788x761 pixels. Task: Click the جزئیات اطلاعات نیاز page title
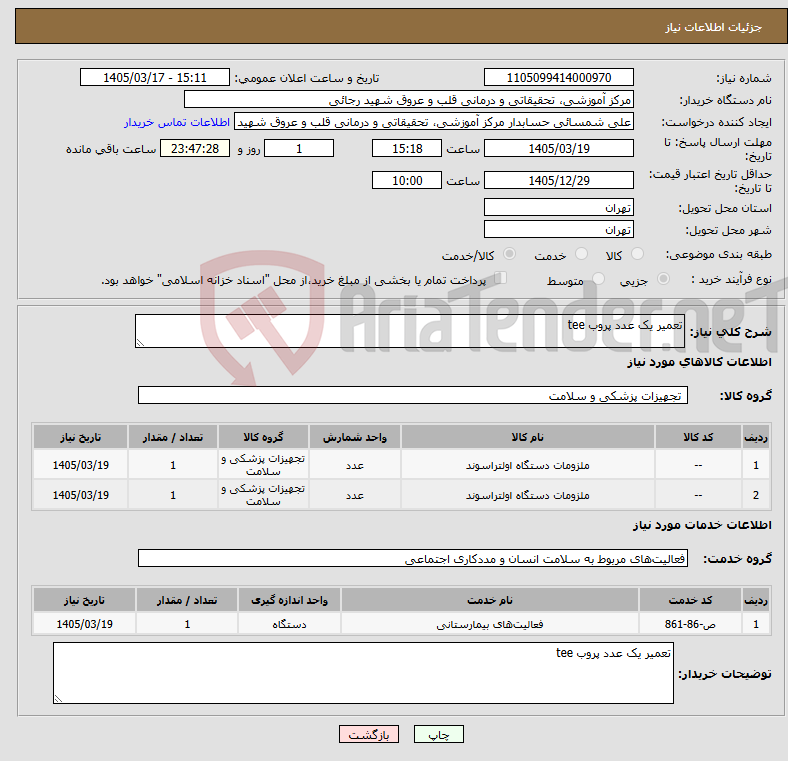pyautogui.click(x=713, y=27)
